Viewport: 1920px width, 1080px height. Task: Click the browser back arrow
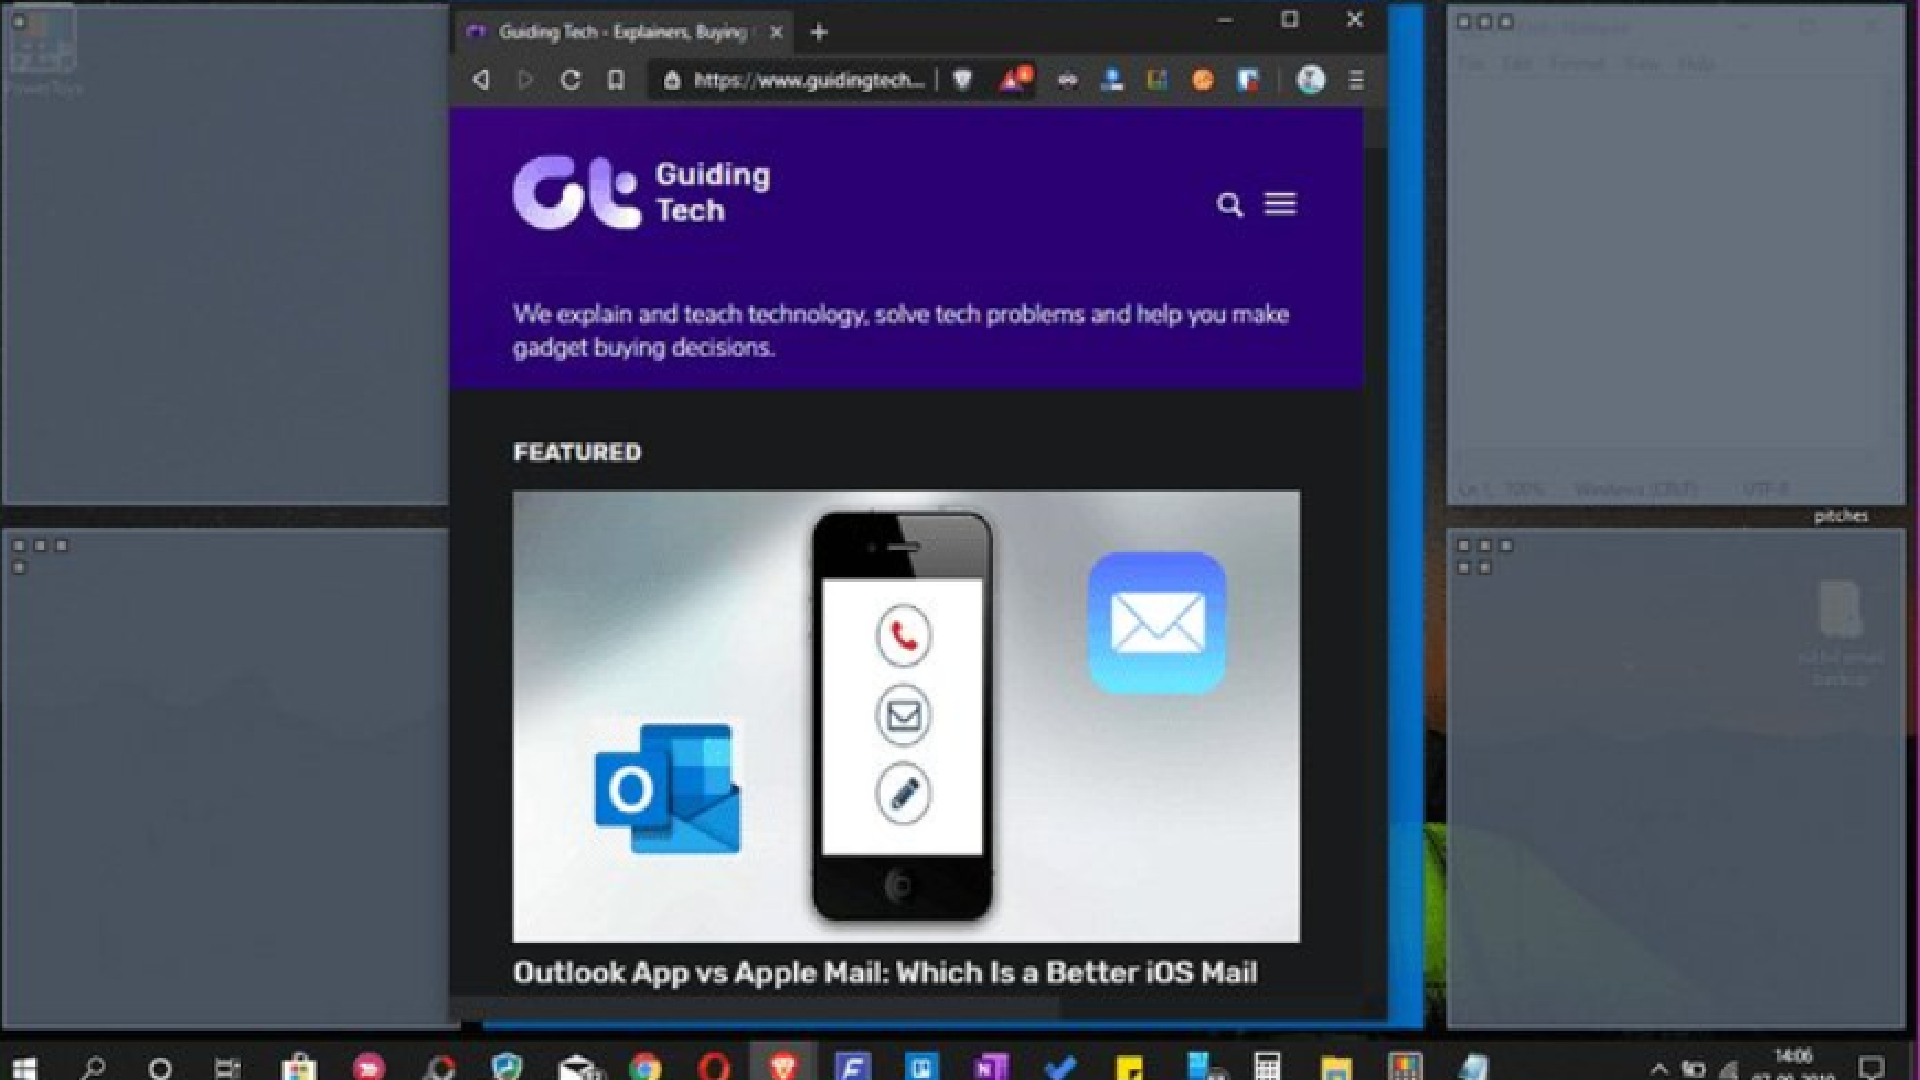[481, 80]
